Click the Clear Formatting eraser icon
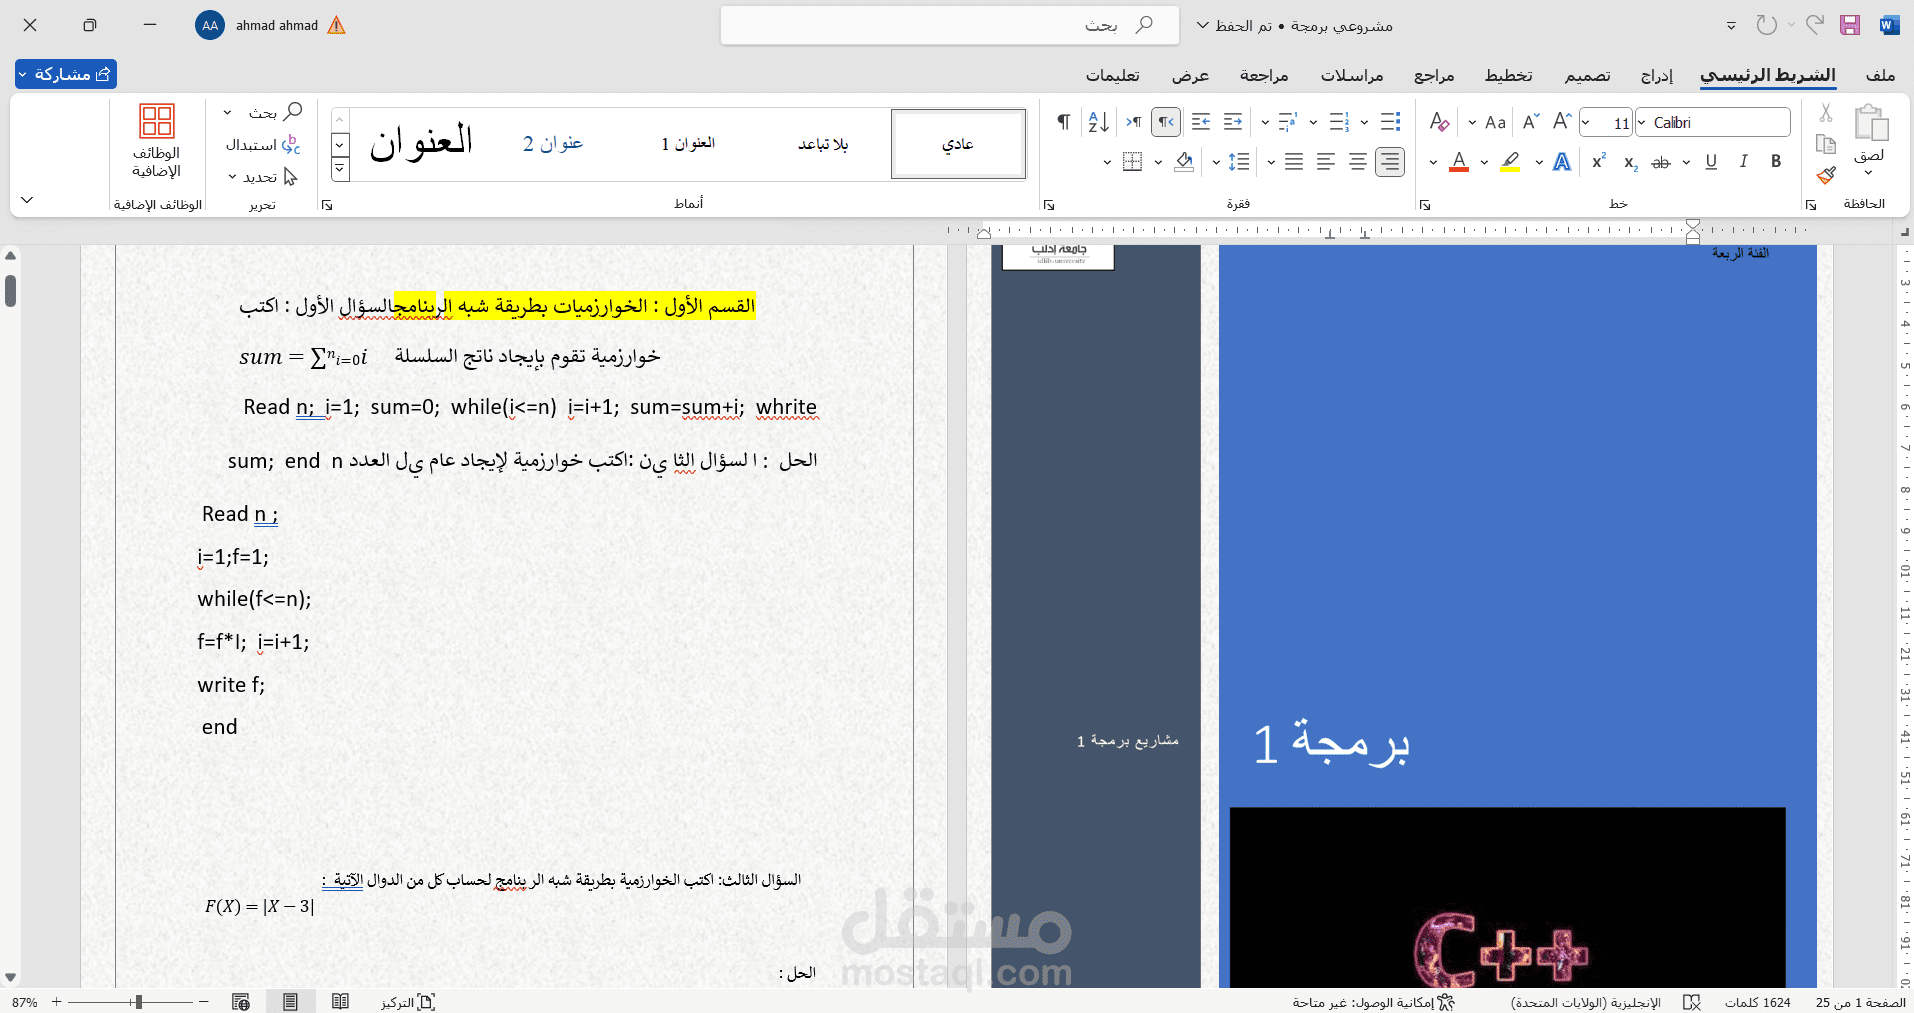1914x1013 pixels. pyautogui.click(x=1439, y=122)
